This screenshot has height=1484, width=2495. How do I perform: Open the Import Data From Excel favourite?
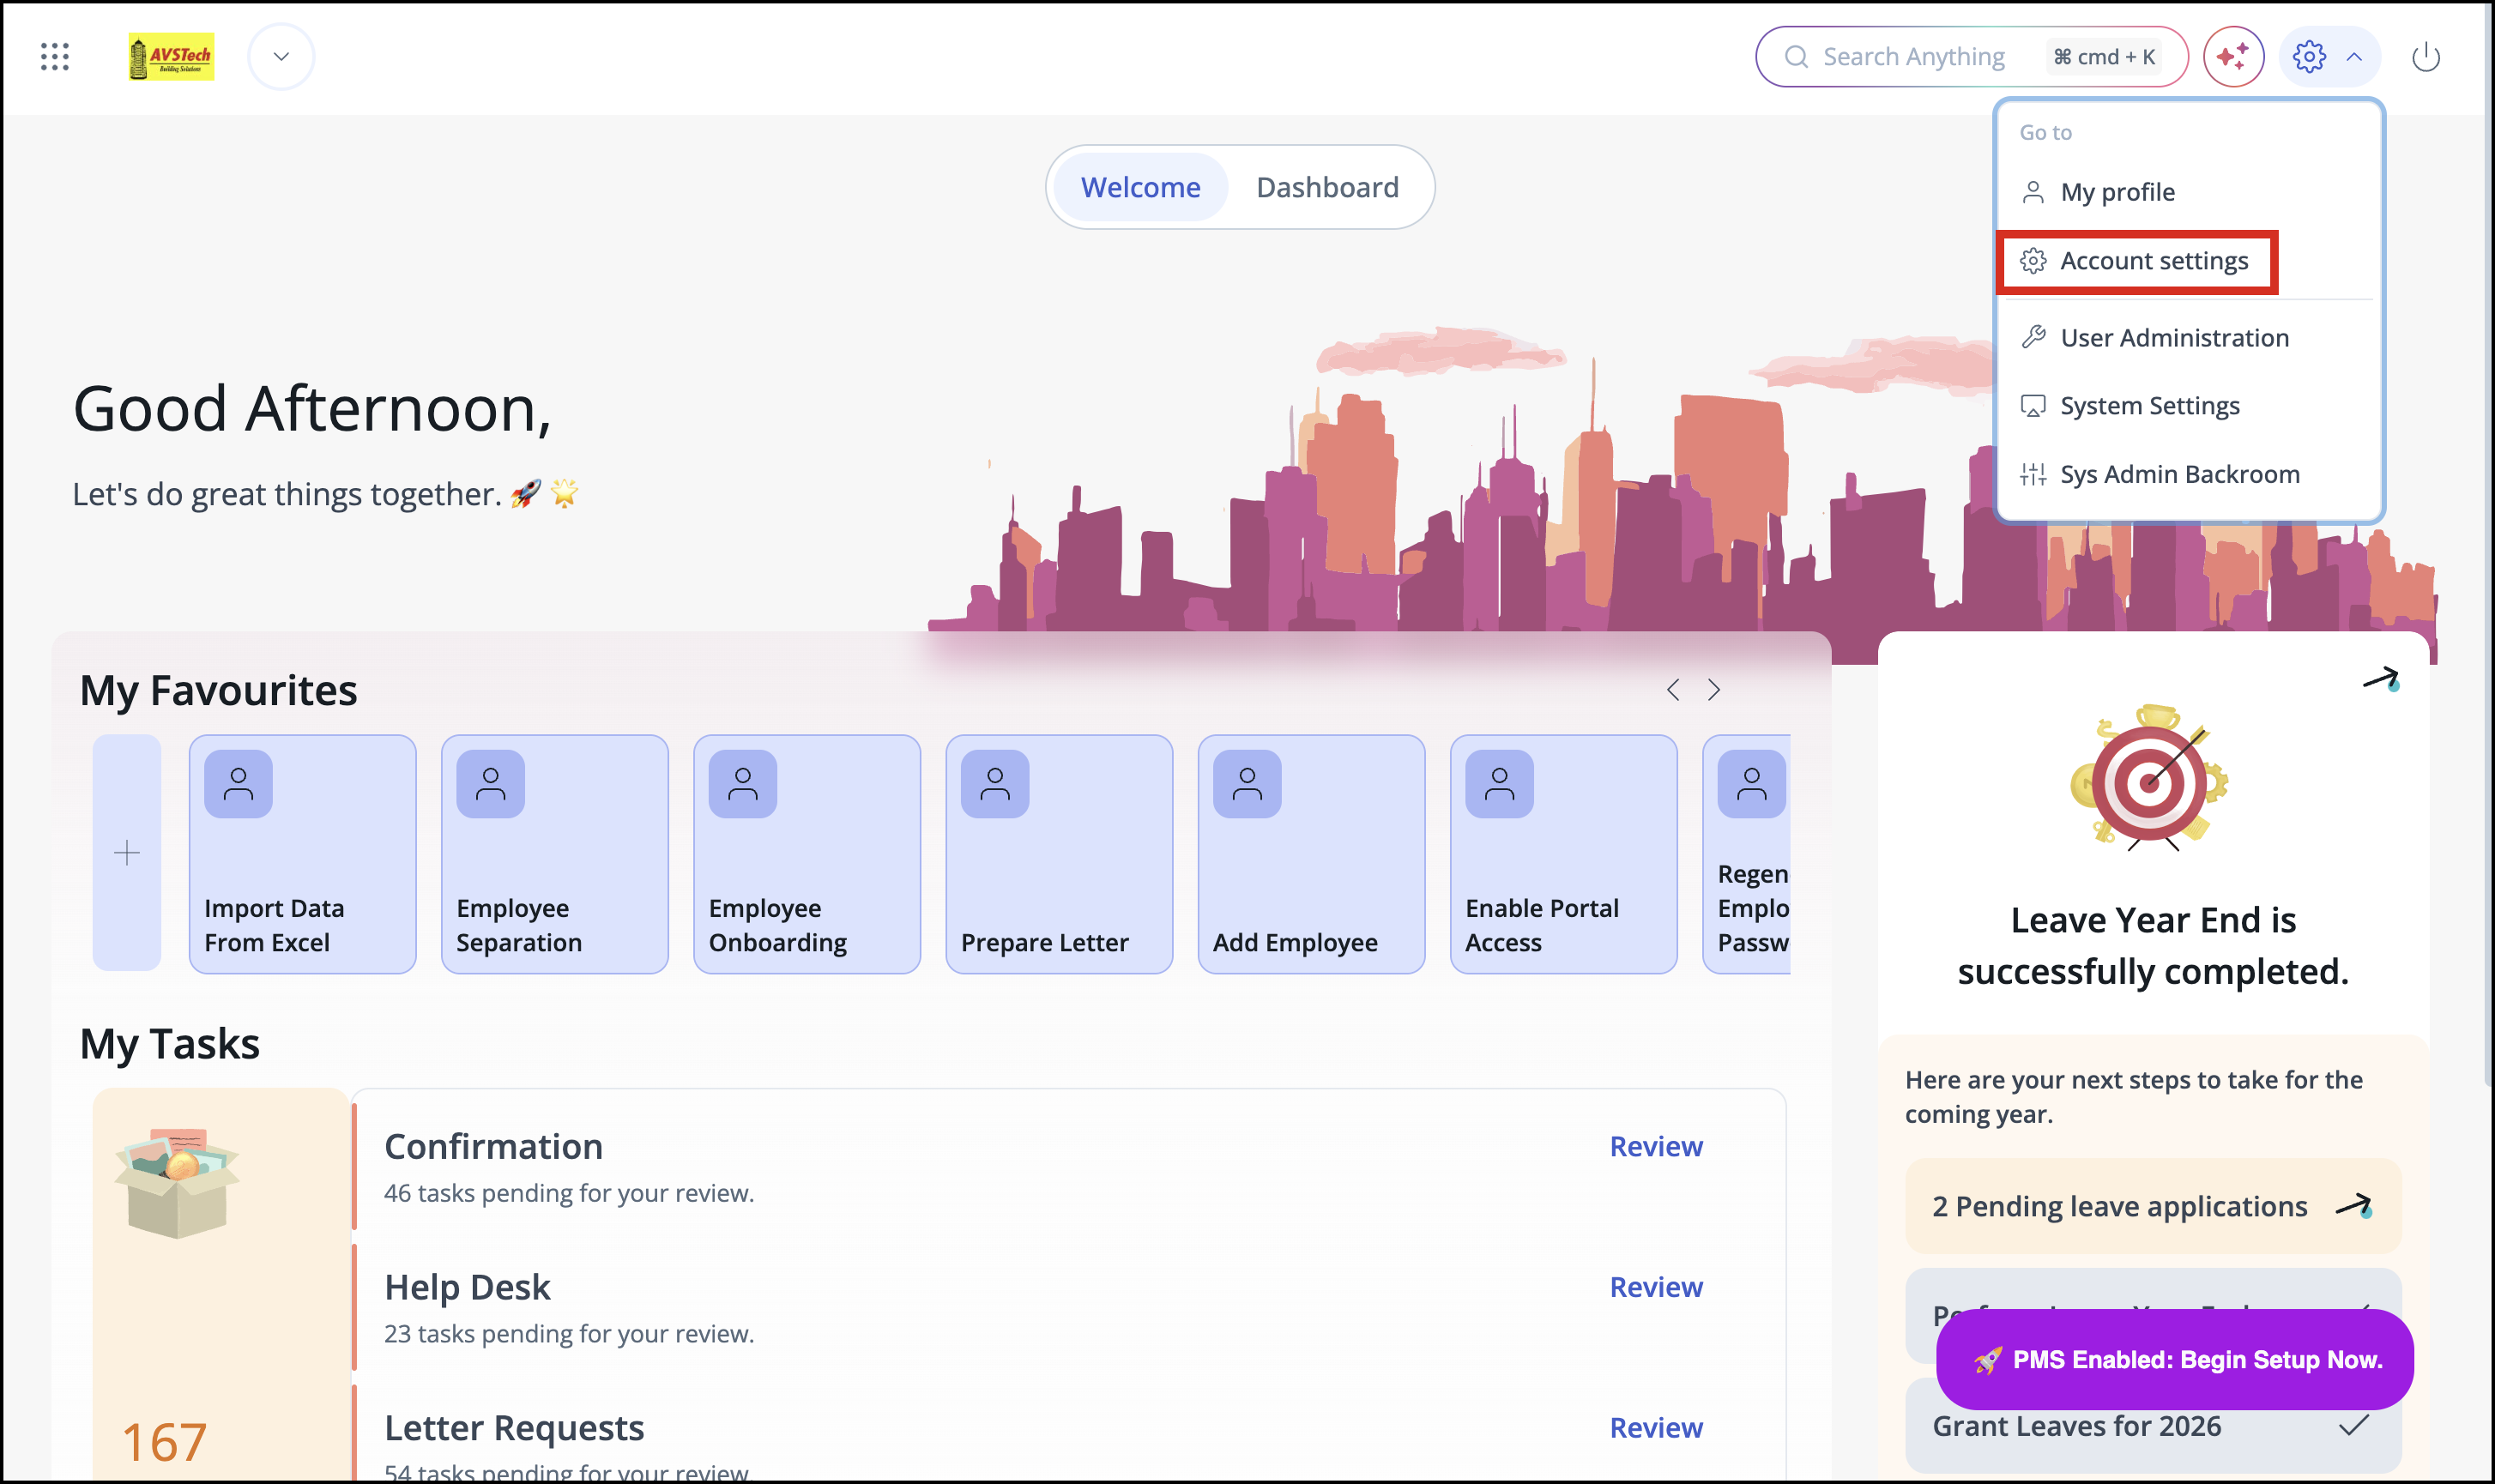coord(302,853)
